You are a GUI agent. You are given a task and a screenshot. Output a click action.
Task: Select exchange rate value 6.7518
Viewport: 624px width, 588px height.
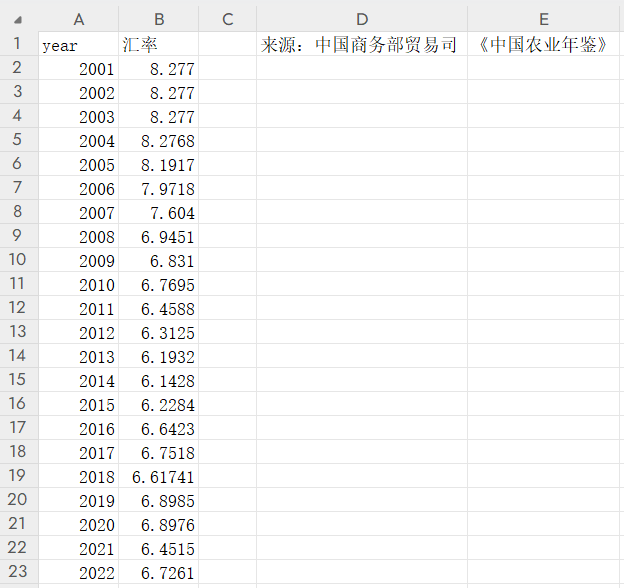click(158, 452)
